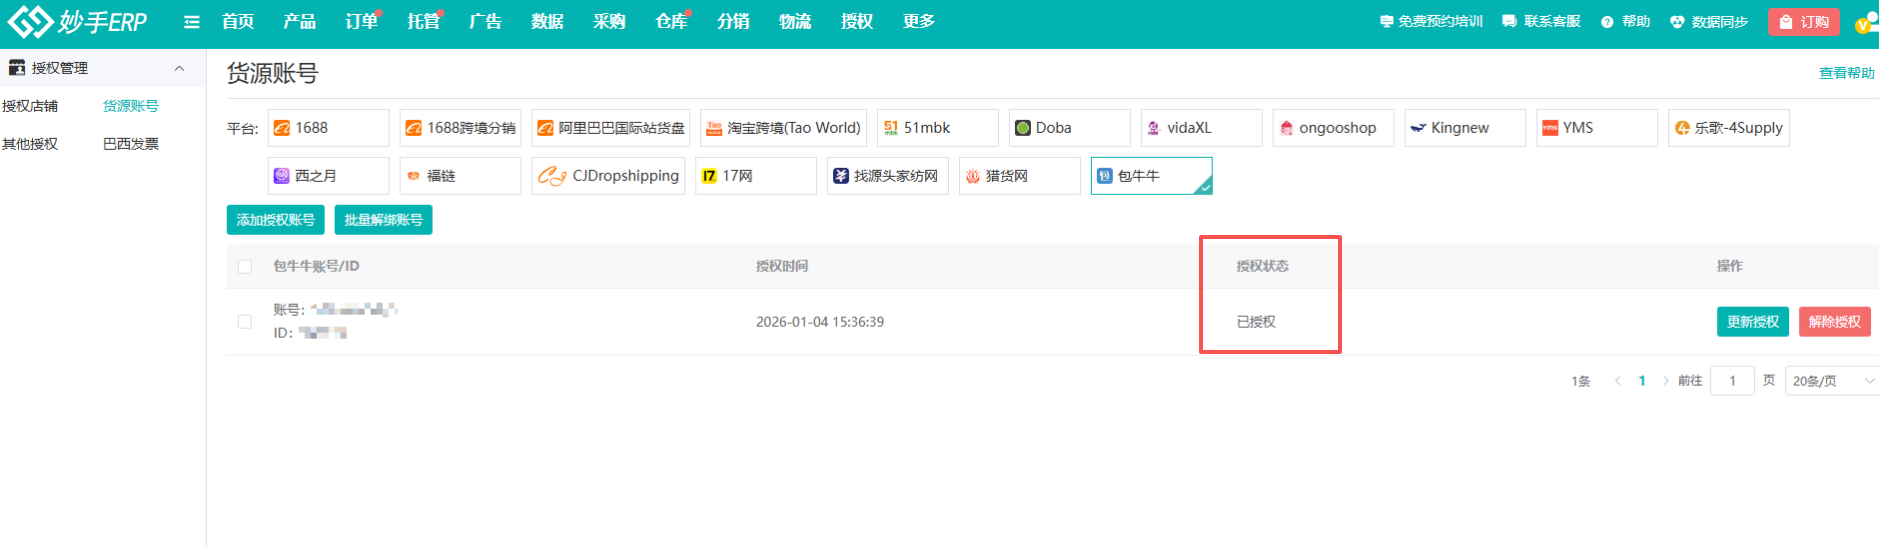This screenshot has height=547, width=1879.
Task: Click the 解除授权 button
Action: pyautogui.click(x=1835, y=322)
